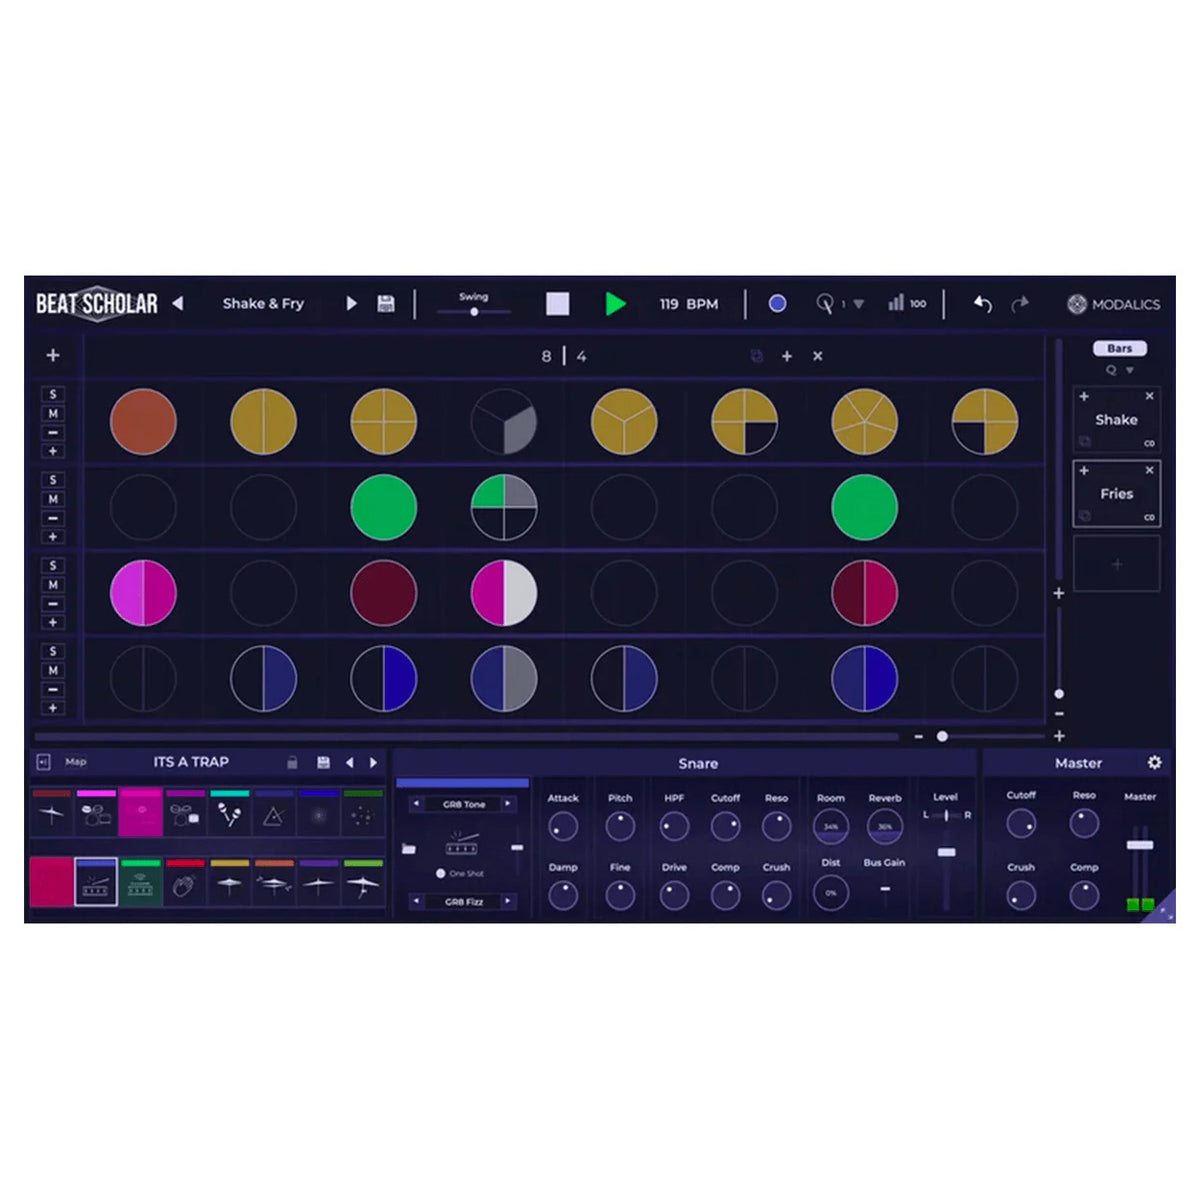Enable the record circle button
Viewport: 1200px width, 1200px height.
pos(777,304)
